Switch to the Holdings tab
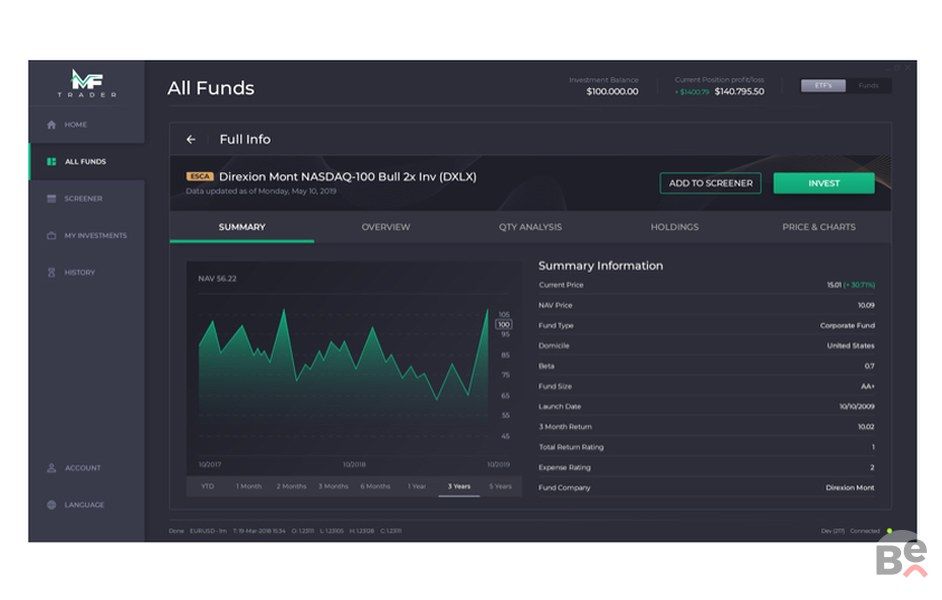Screen dimensions: 942x600 (x=674, y=227)
